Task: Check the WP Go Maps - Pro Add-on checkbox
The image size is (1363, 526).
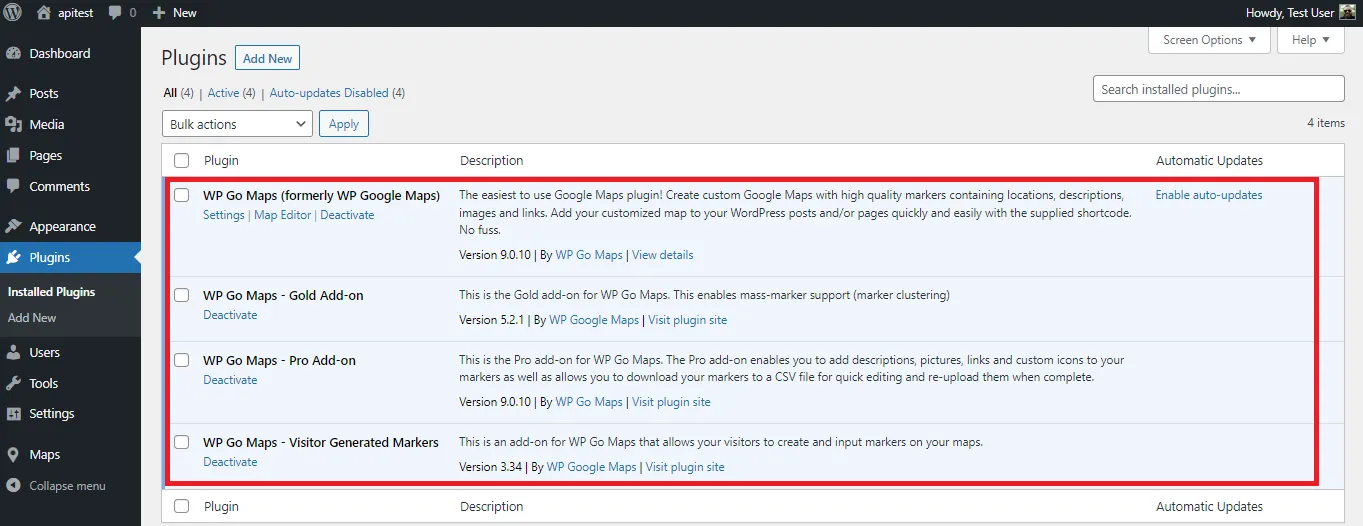Action: point(181,361)
